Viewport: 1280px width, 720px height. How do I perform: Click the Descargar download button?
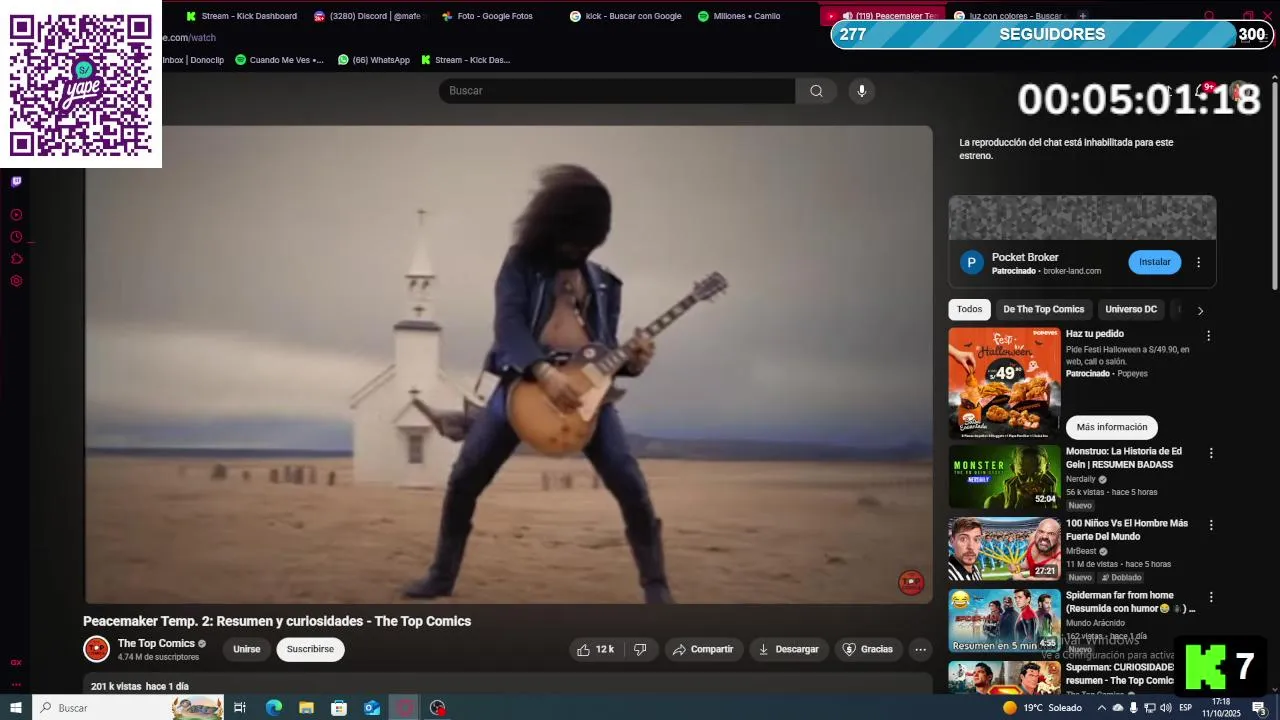point(788,649)
